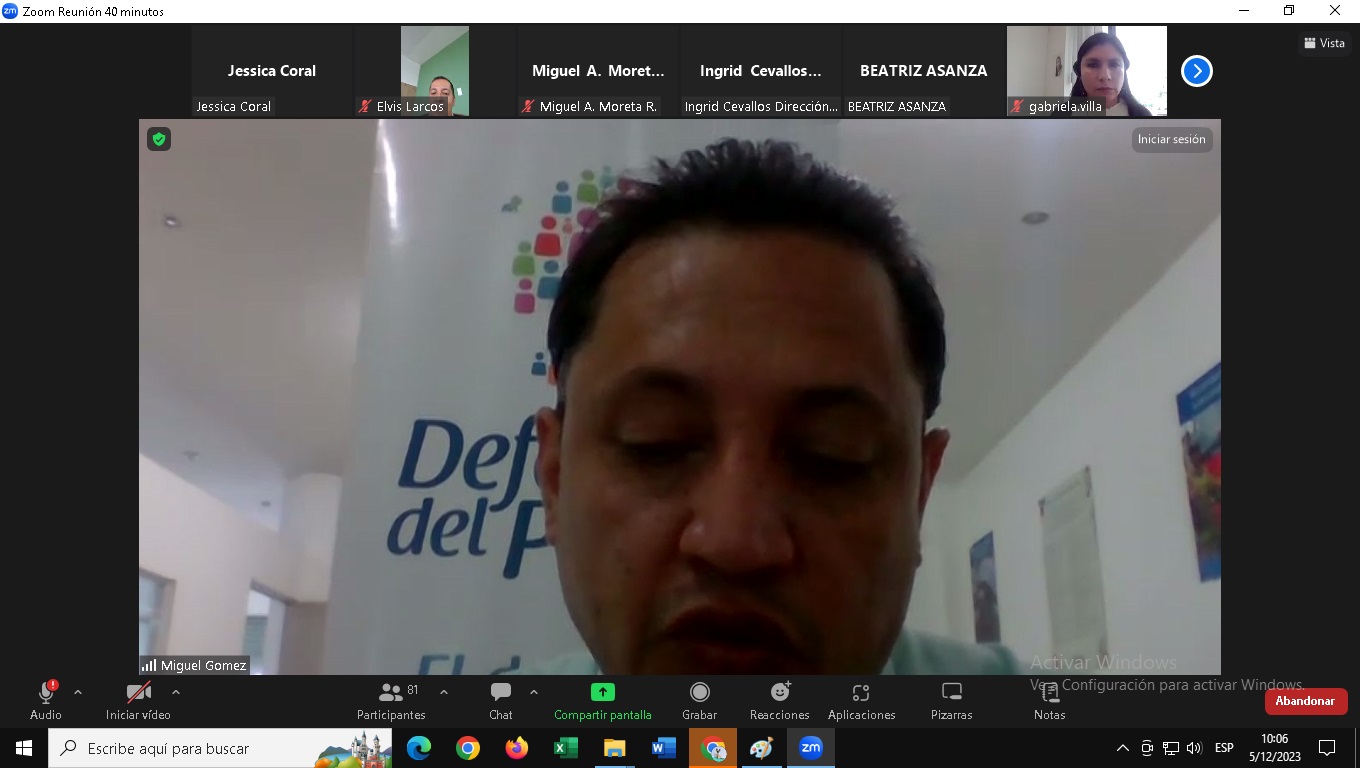Open Aplicaciones in the Zoom toolbar
1360x768 pixels.
tap(861, 700)
